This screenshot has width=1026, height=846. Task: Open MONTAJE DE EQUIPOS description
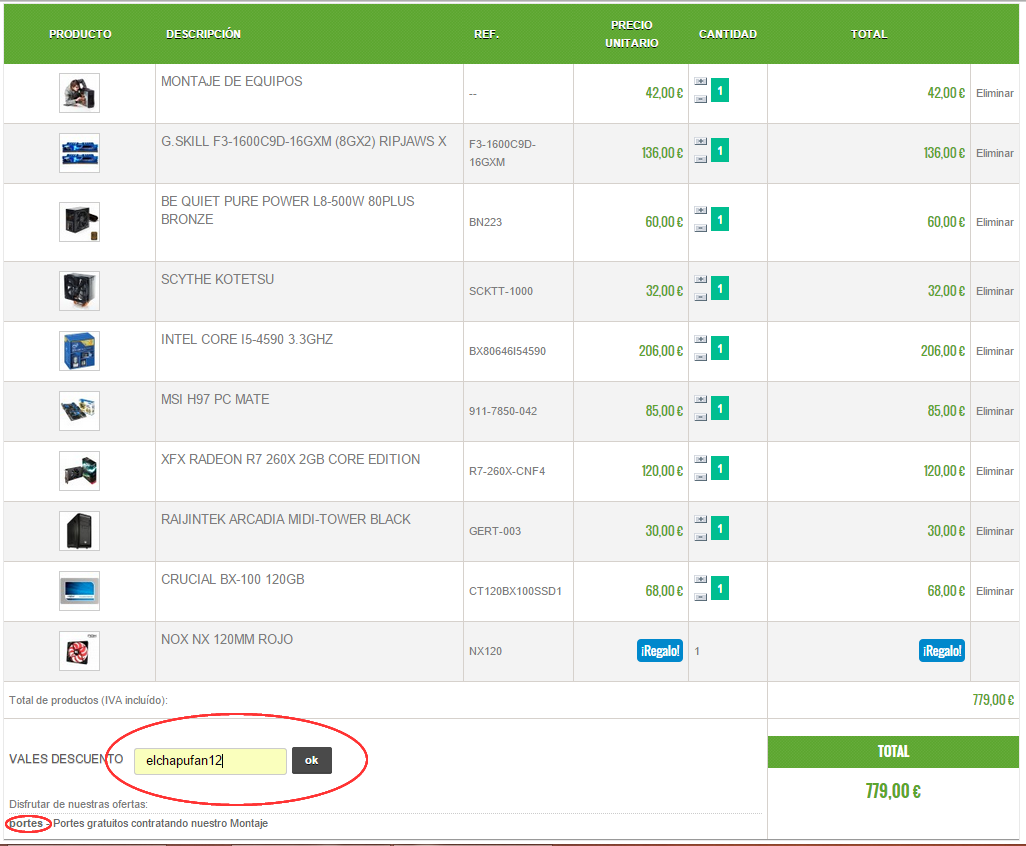coord(232,81)
